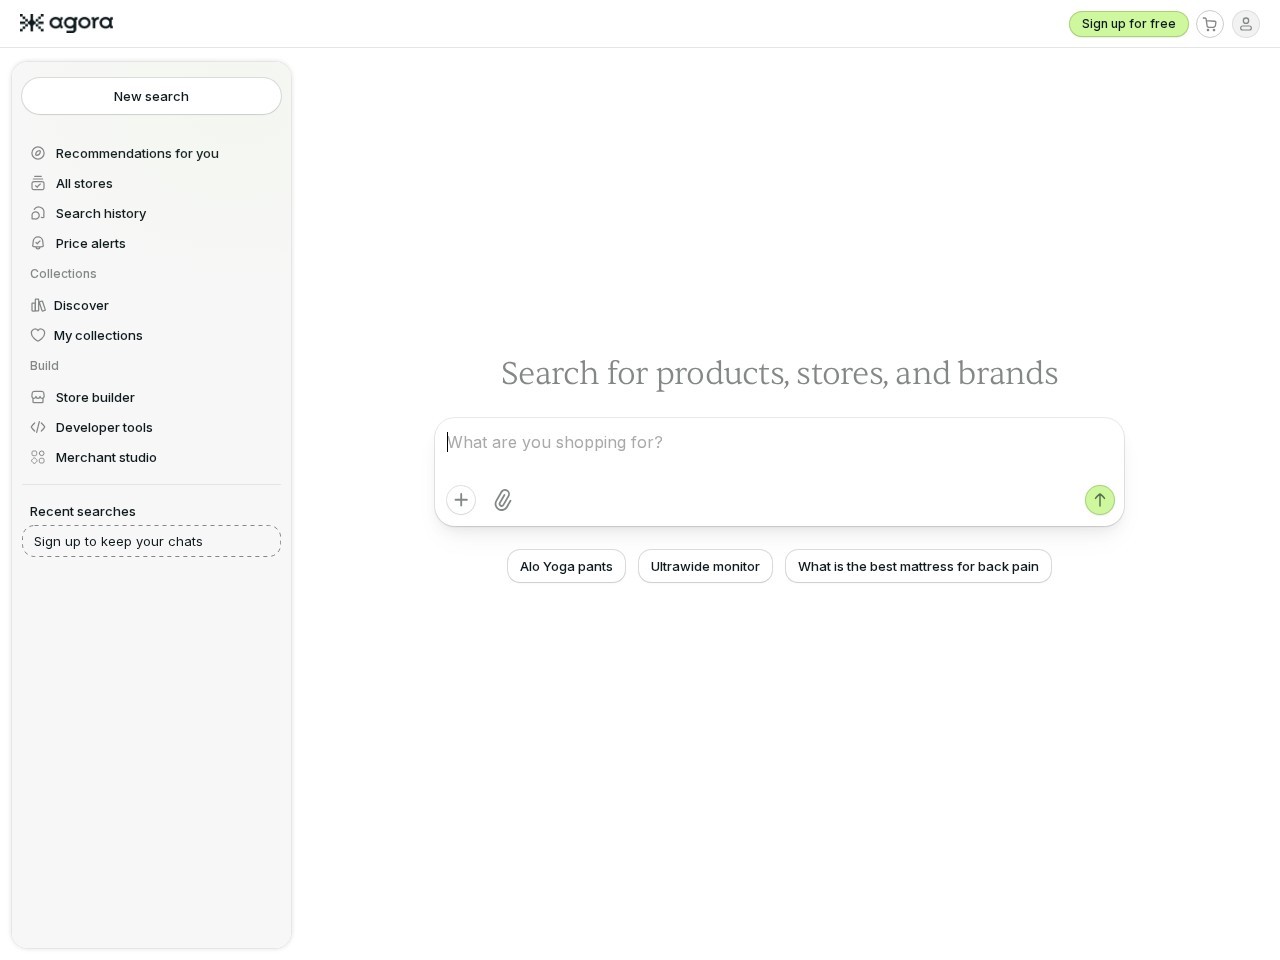
Task: Click the My collections heart icon
Action: (x=38, y=335)
